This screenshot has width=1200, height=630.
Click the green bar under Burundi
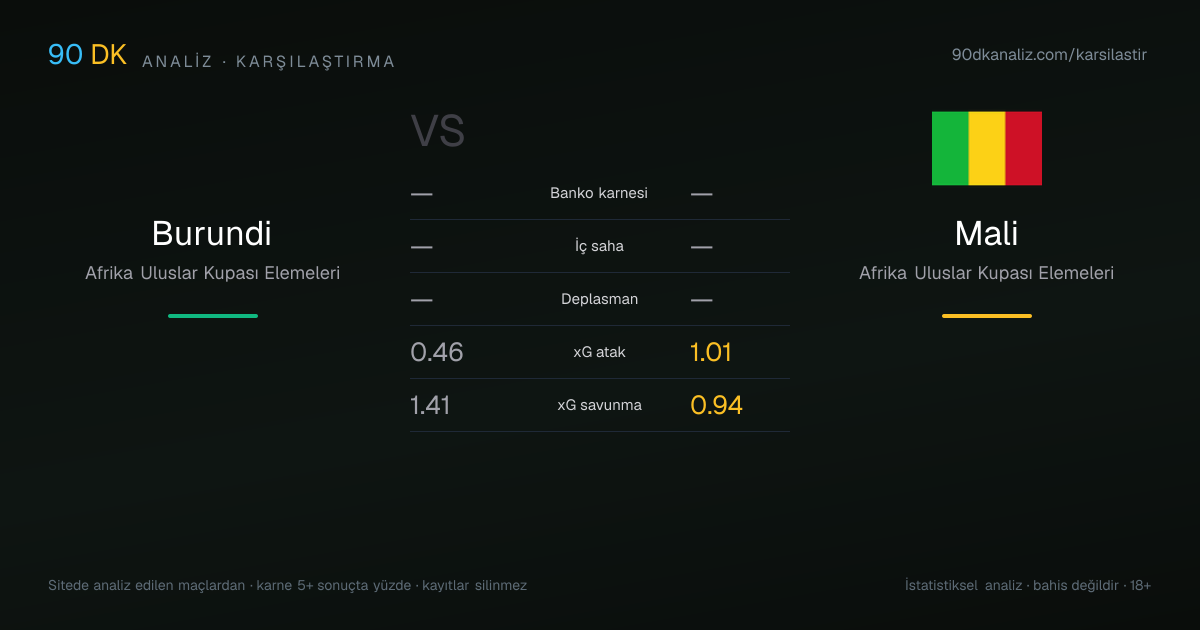[213, 316]
